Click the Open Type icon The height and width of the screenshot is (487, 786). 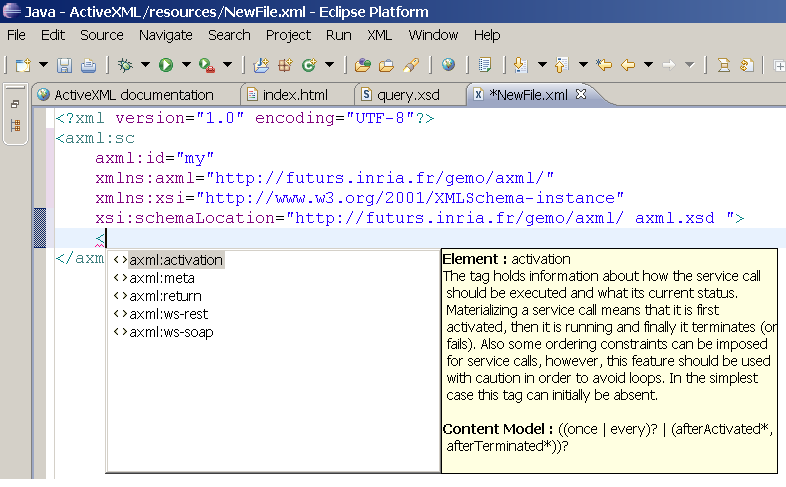click(x=362, y=65)
